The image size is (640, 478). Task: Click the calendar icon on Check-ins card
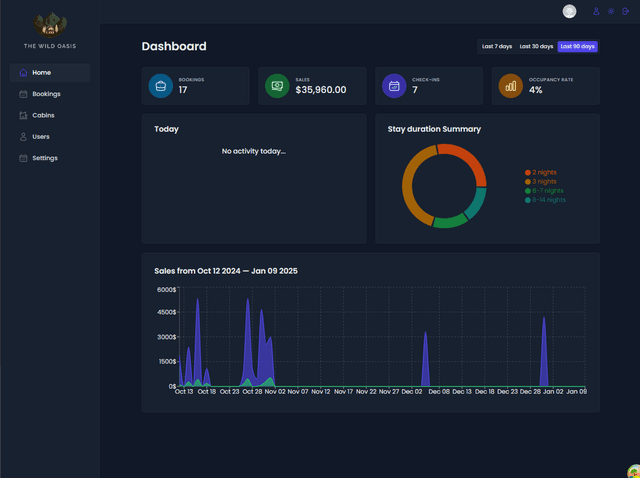pos(394,87)
